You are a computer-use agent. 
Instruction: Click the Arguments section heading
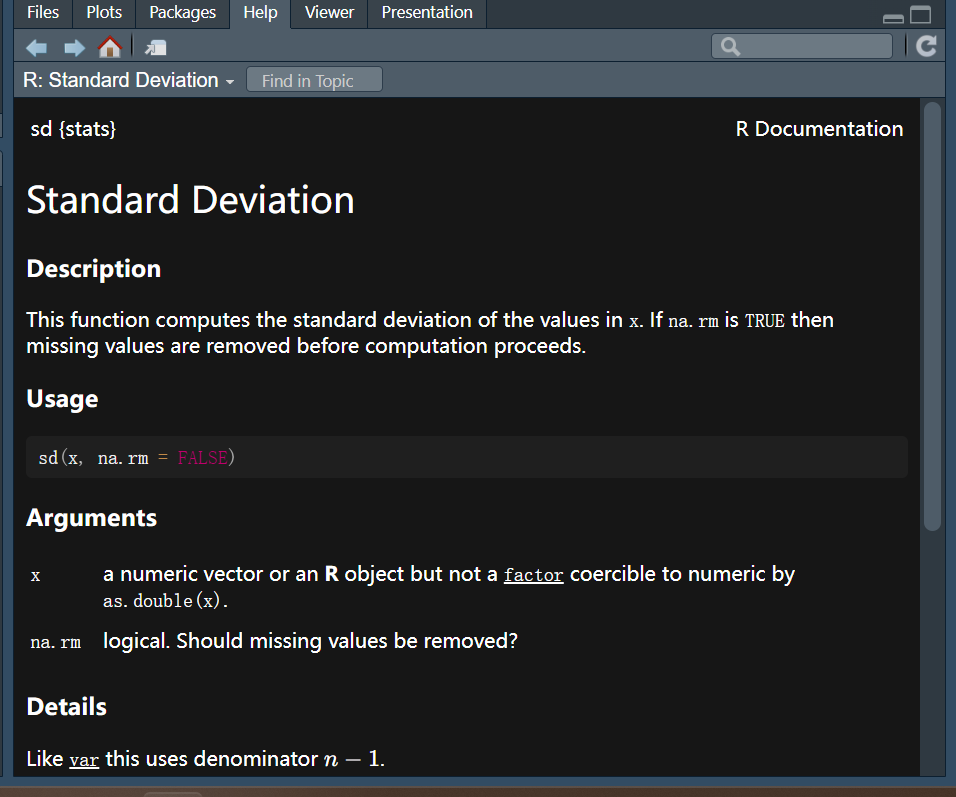click(x=91, y=518)
